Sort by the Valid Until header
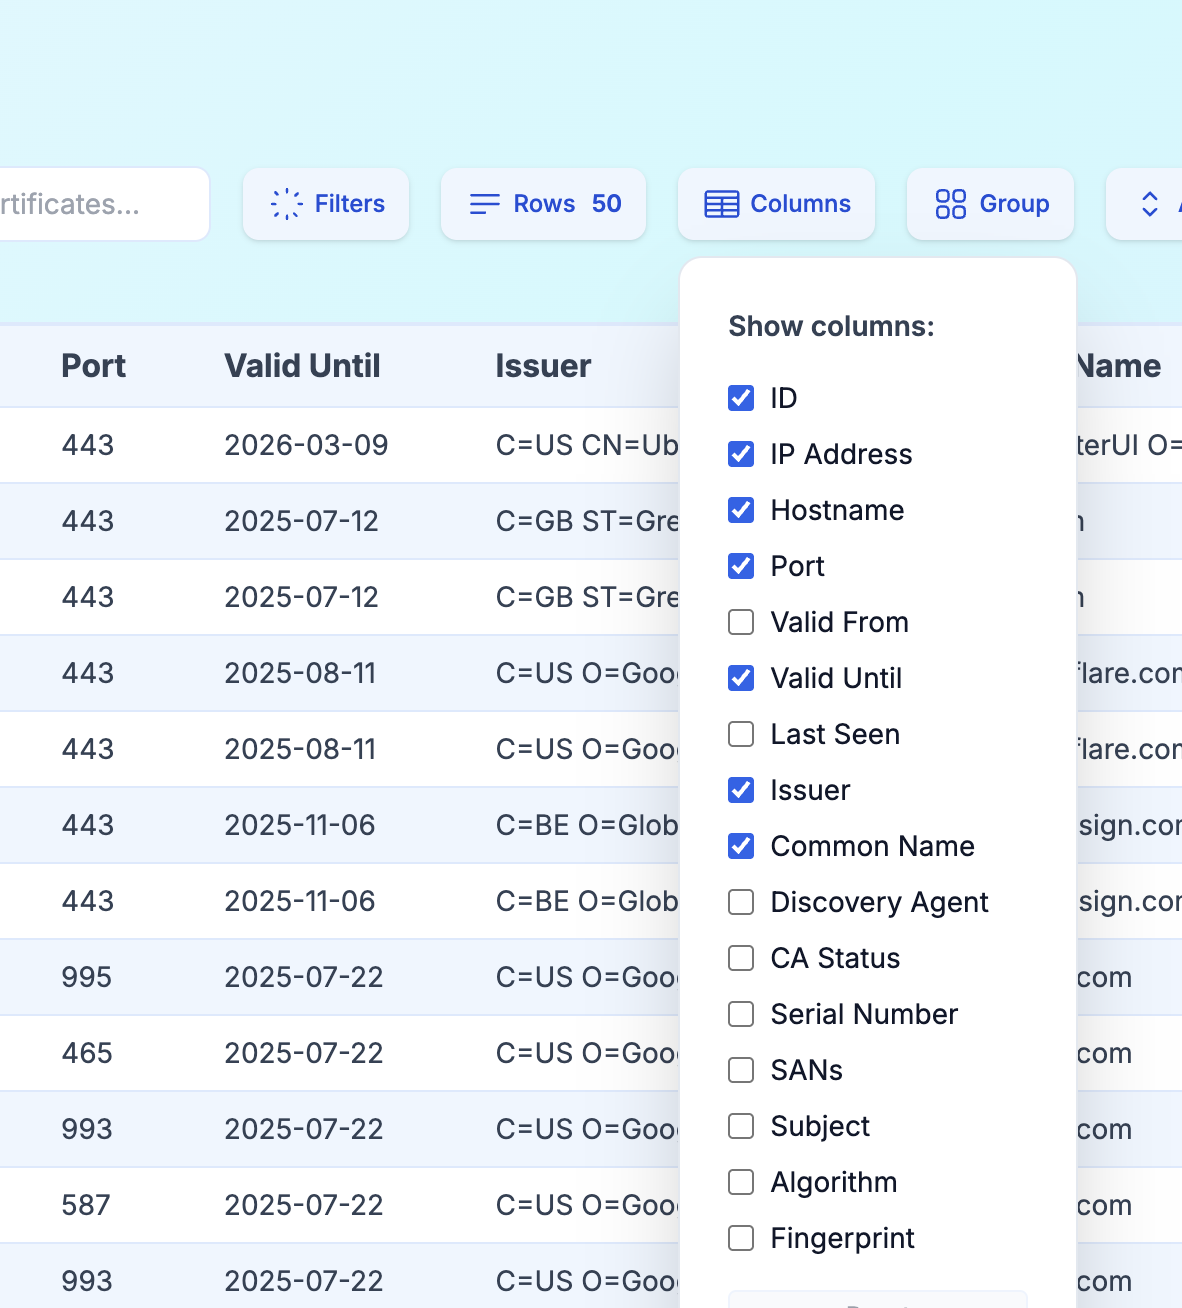The width and height of the screenshot is (1182, 1308). 302,366
